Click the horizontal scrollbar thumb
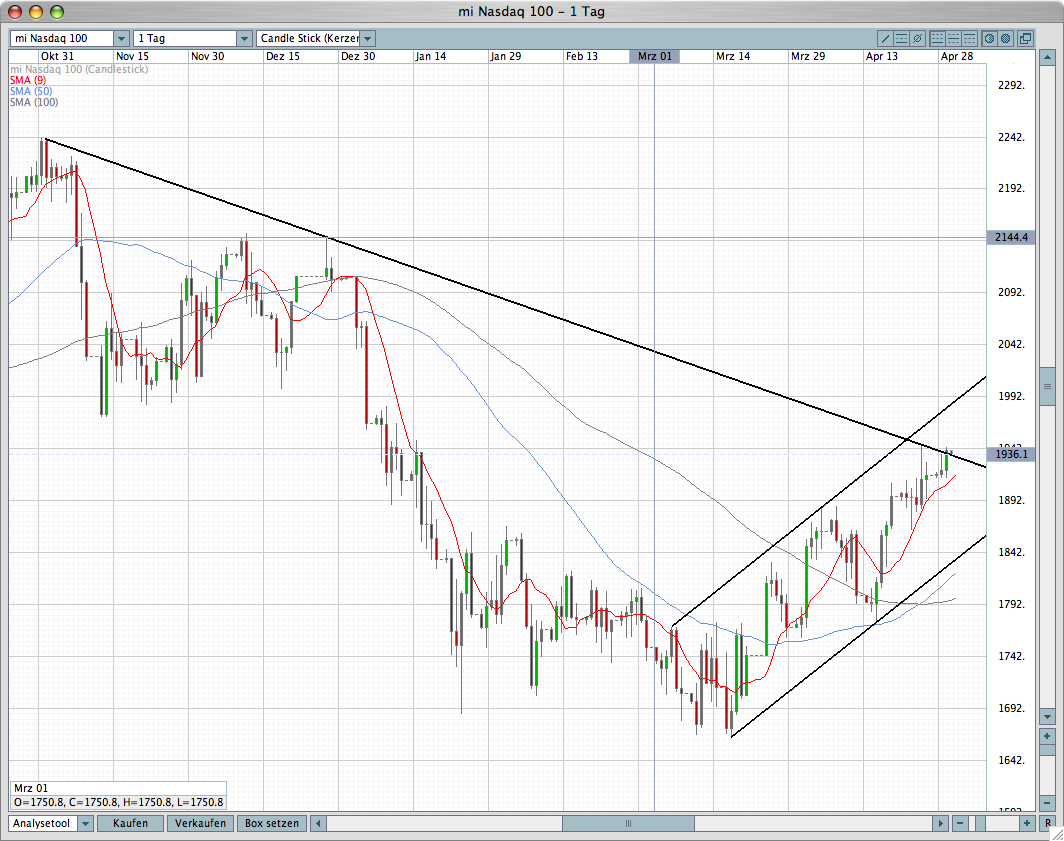The width and height of the screenshot is (1064, 841). pyautogui.click(x=628, y=823)
